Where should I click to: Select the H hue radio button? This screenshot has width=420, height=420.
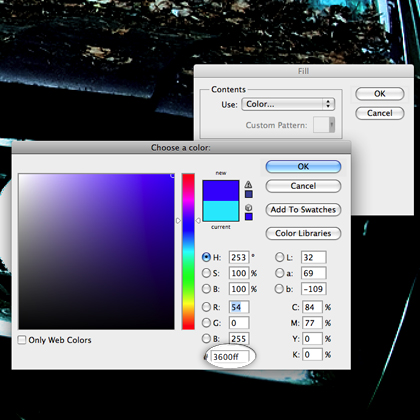206,257
